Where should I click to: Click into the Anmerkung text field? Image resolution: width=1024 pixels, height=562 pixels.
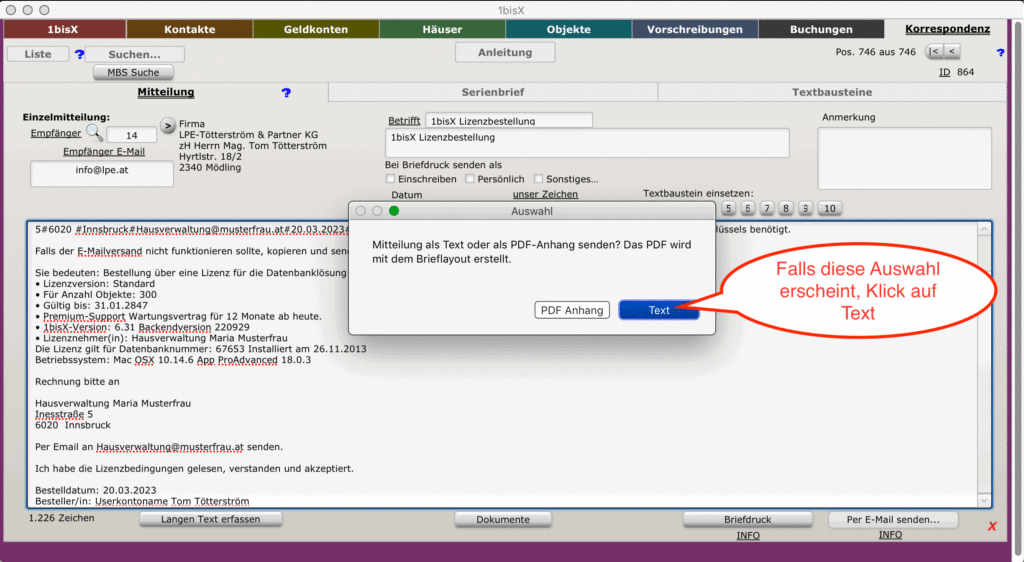point(904,157)
